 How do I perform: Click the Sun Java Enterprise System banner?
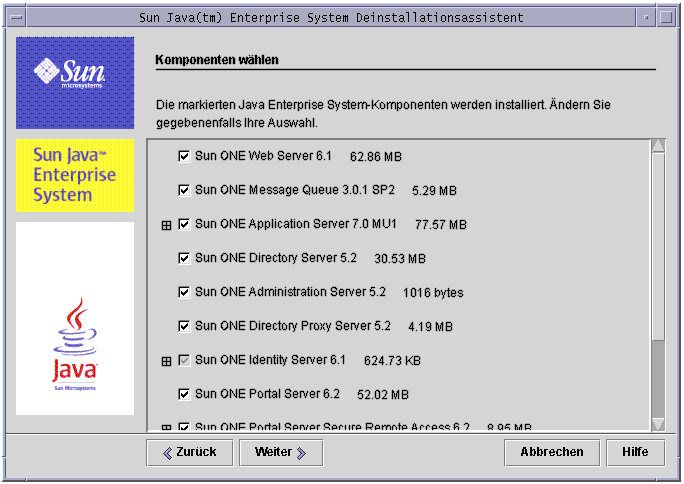(75, 175)
